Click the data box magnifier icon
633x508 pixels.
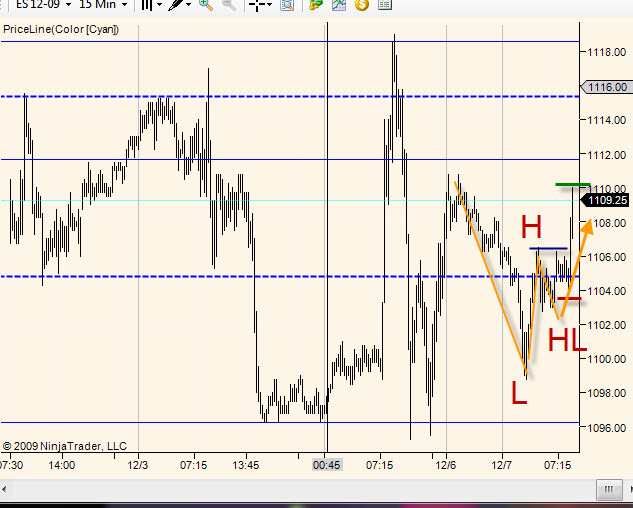(x=287, y=4)
